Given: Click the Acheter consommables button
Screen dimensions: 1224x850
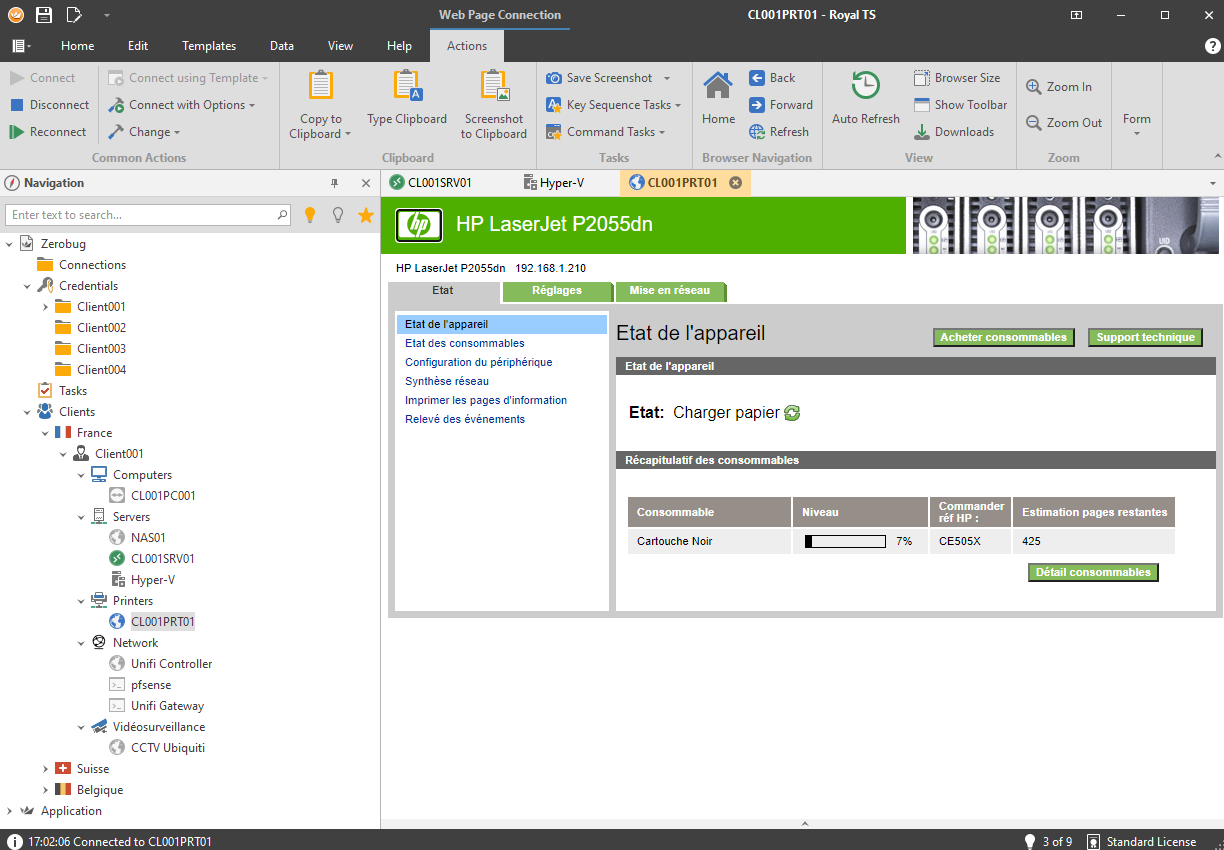Looking at the screenshot, I should pyautogui.click(x=1003, y=338).
